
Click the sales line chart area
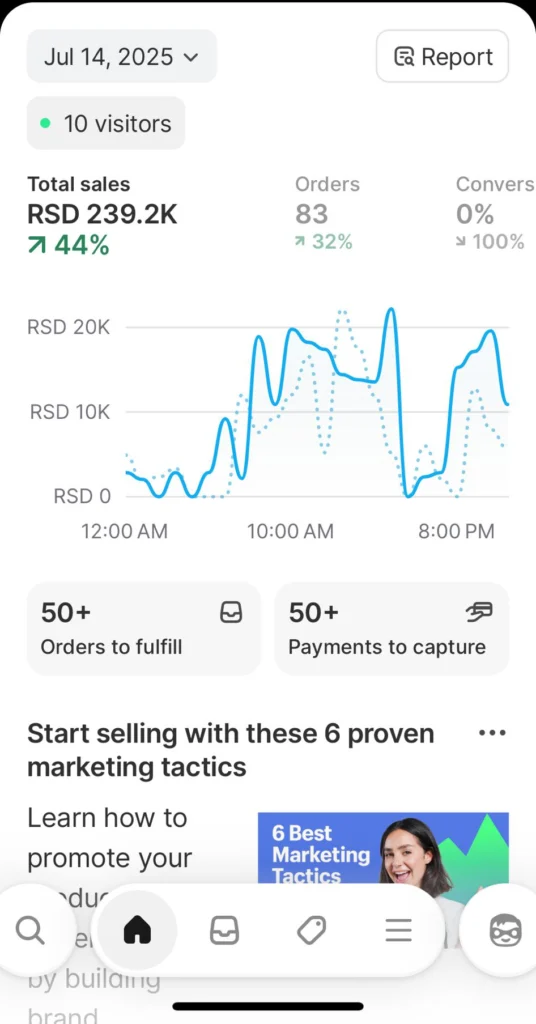(x=317, y=405)
